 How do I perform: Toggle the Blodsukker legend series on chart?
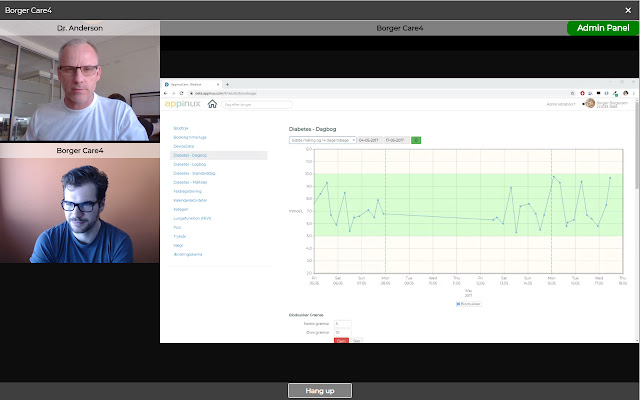[469, 304]
